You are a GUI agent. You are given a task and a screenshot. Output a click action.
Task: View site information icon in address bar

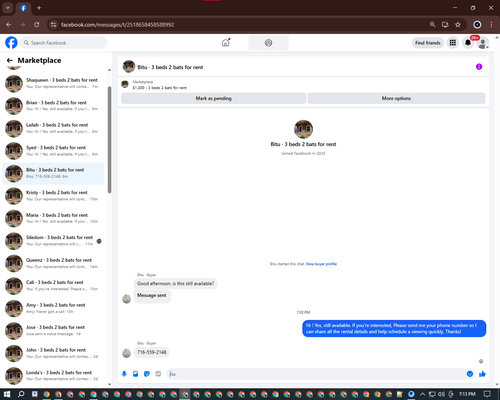tap(53, 25)
